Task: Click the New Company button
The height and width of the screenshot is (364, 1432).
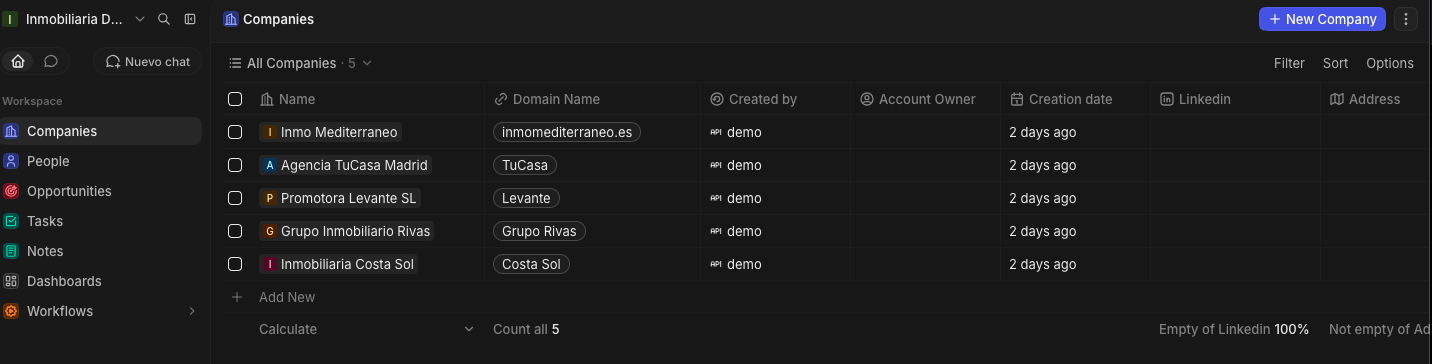Action: pyautogui.click(x=1322, y=19)
